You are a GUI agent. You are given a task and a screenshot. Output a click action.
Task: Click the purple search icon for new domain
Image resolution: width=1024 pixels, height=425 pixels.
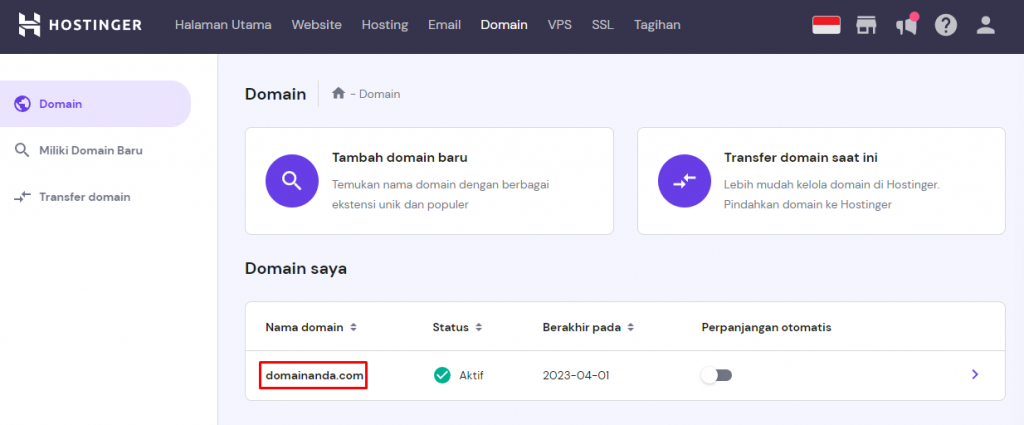tap(291, 181)
